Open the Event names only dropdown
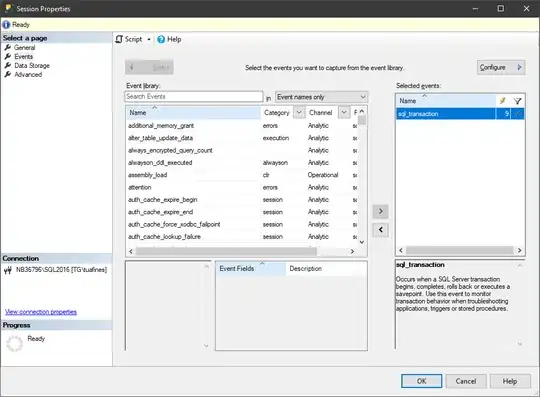The image size is (540, 397). tap(321, 97)
